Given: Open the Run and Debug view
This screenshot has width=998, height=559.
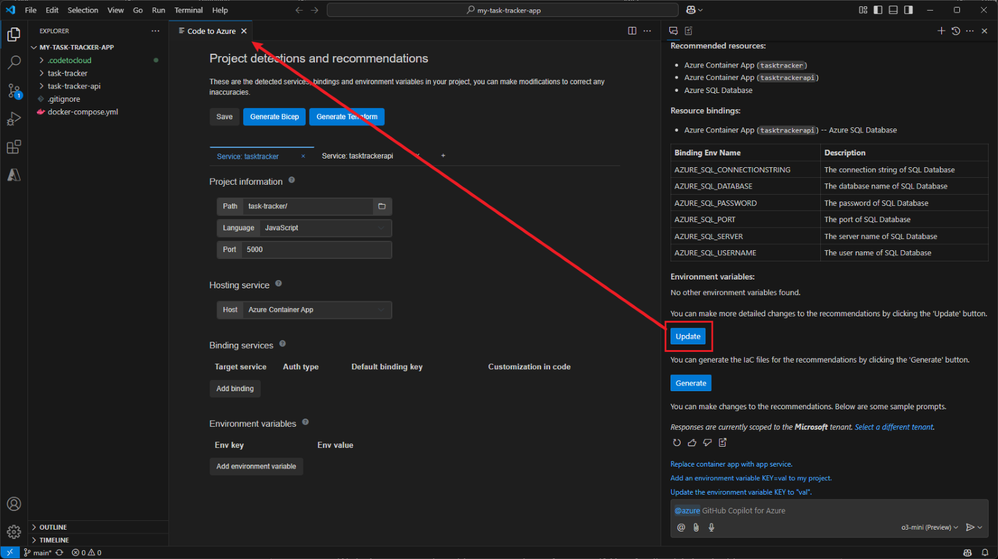Looking at the screenshot, I should tap(13, 118).
